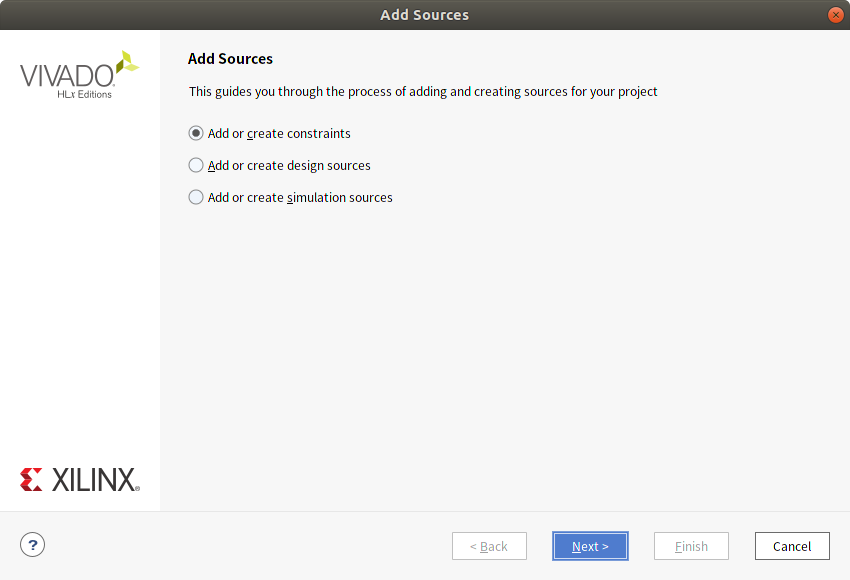The width and height of the screenshot is (850, 580).
Task: Click the 'Add or create simulation sources' label
Action: coord(300,198)
